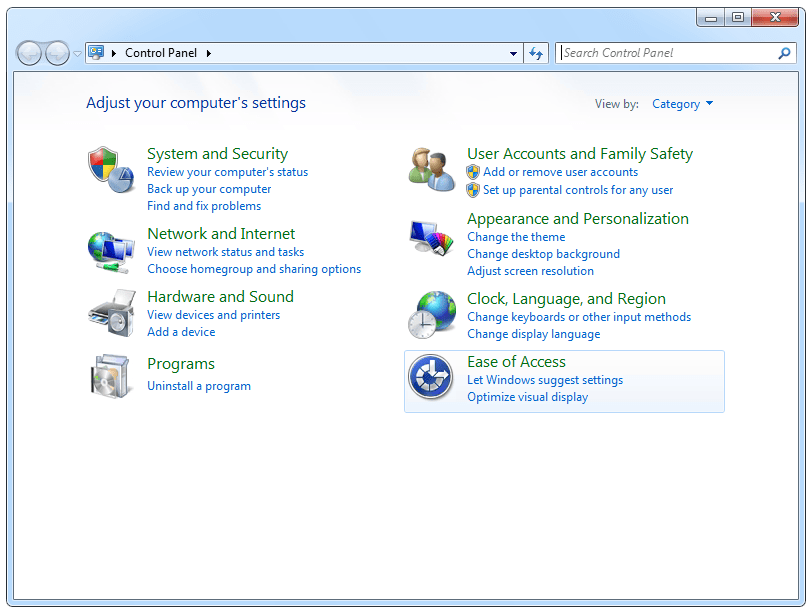
Task: Click the Control Panel breadcrumb text
Action: (x=161, y=53)
